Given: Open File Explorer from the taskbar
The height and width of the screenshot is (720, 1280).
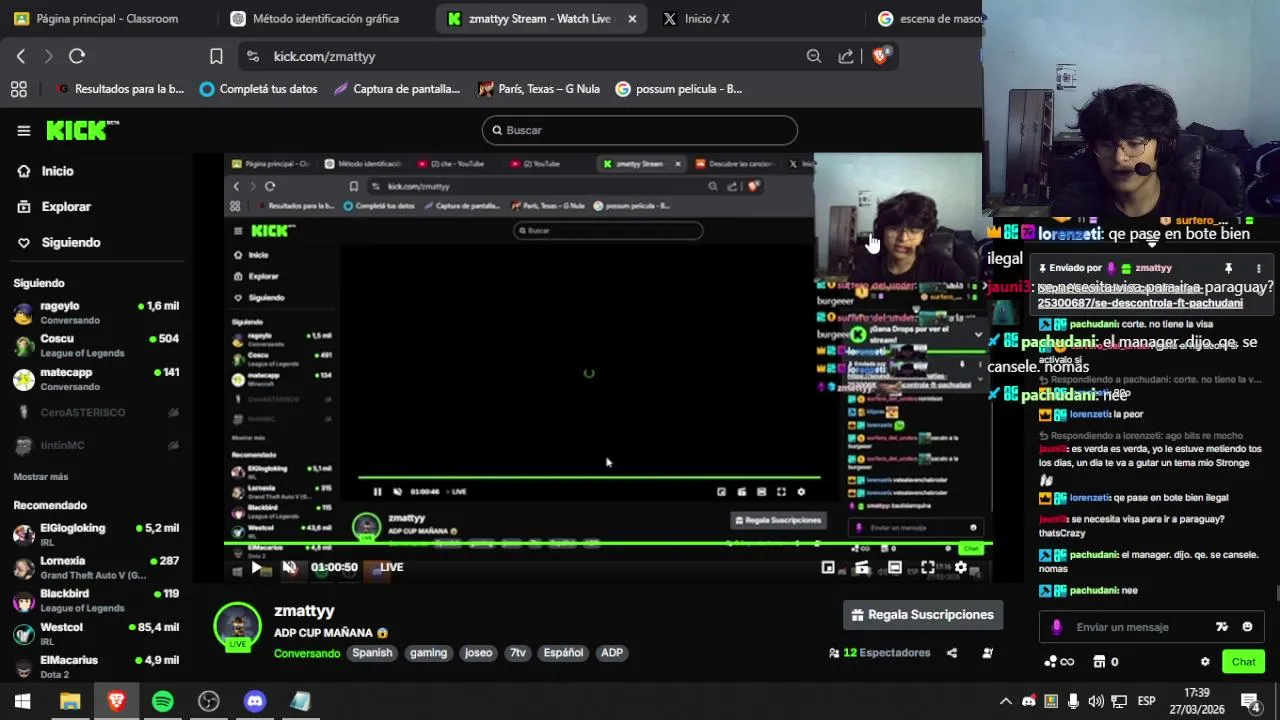Looking at the screenshot, I should click(x=70, y=701).
